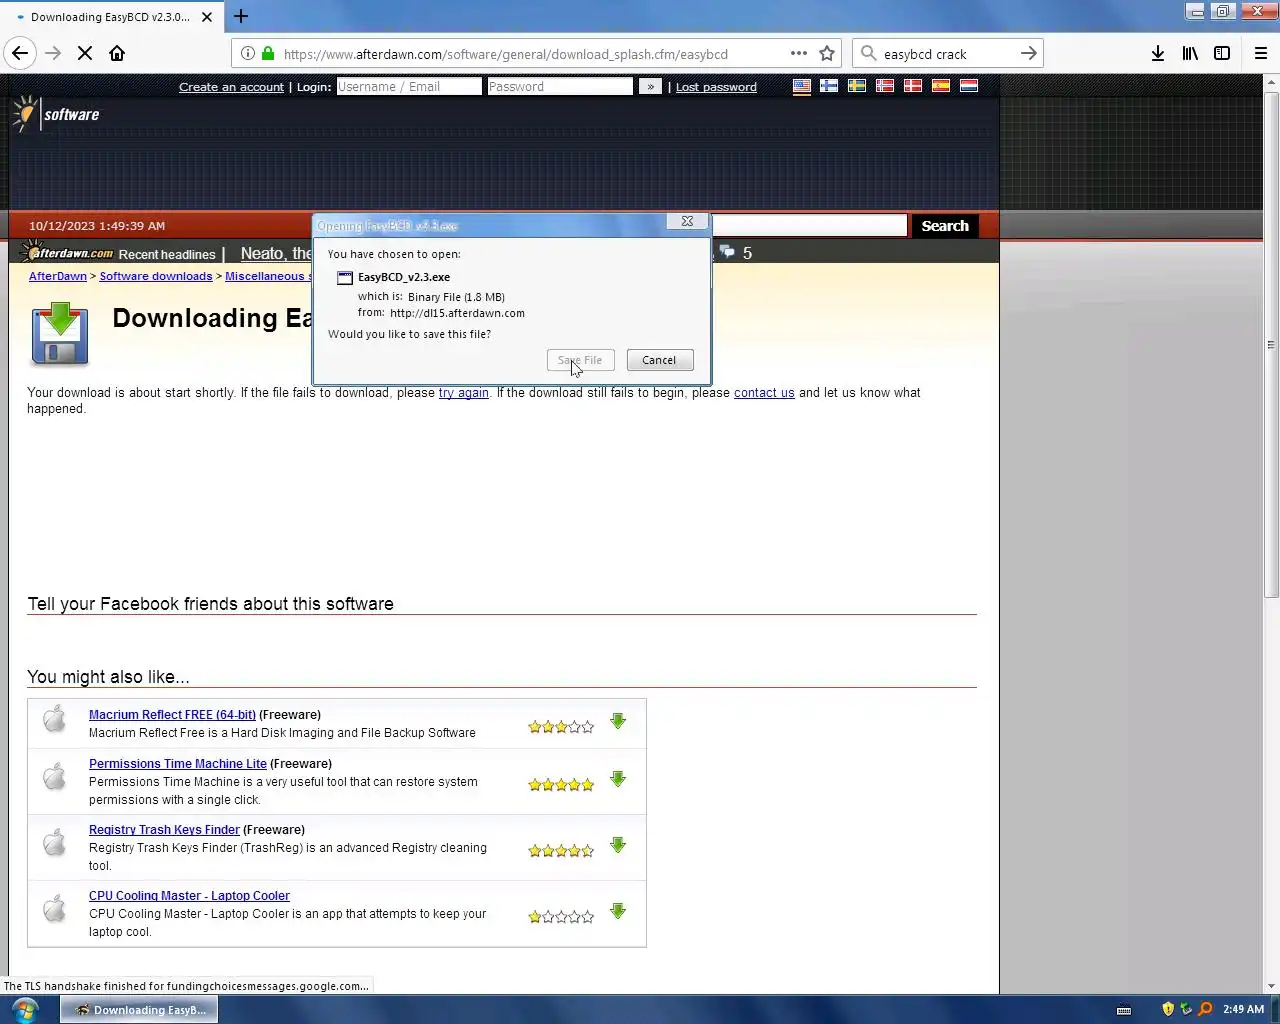Open the Lost password link
The height and width of the screenshot is (1024, 1280).
coord(716,87)
